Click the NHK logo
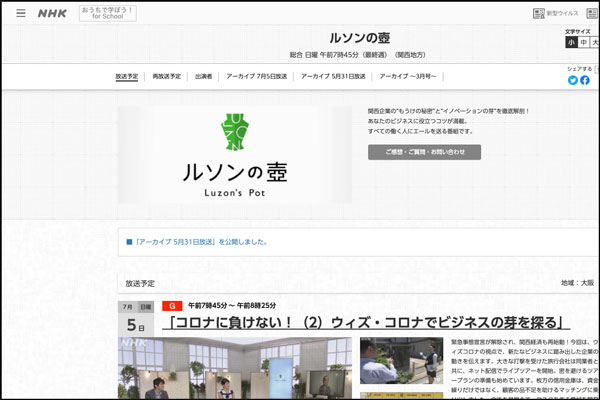The image size is (600, 400). point(53,14)
